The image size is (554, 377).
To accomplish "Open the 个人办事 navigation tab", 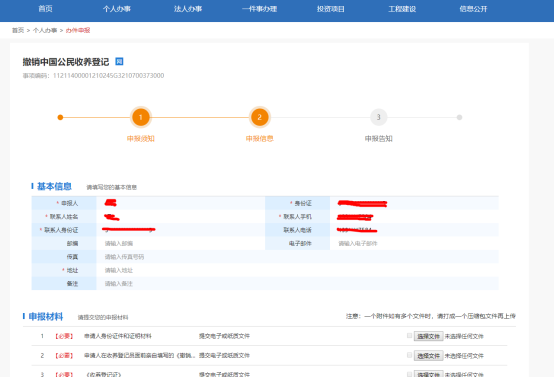I will (x=117, y=9).
